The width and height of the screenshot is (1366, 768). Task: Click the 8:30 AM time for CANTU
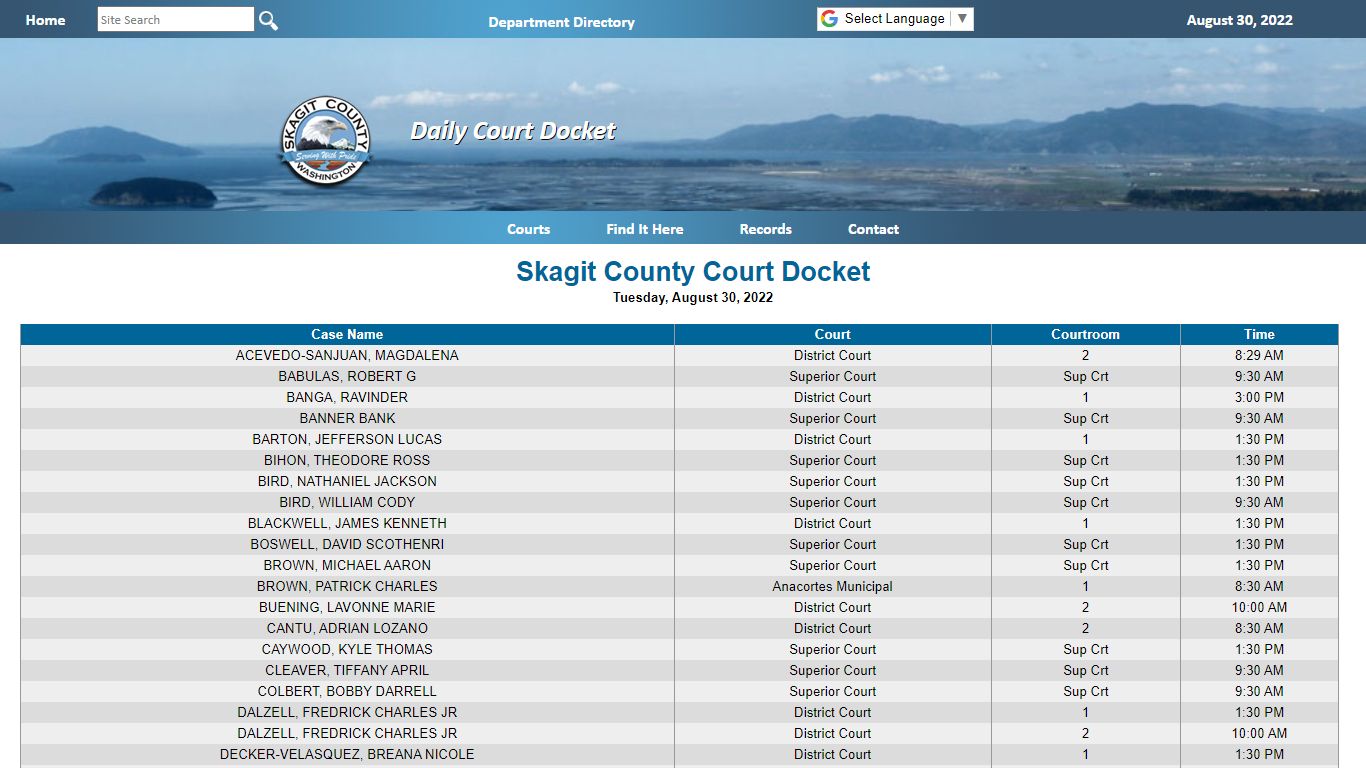(1260, 628)
